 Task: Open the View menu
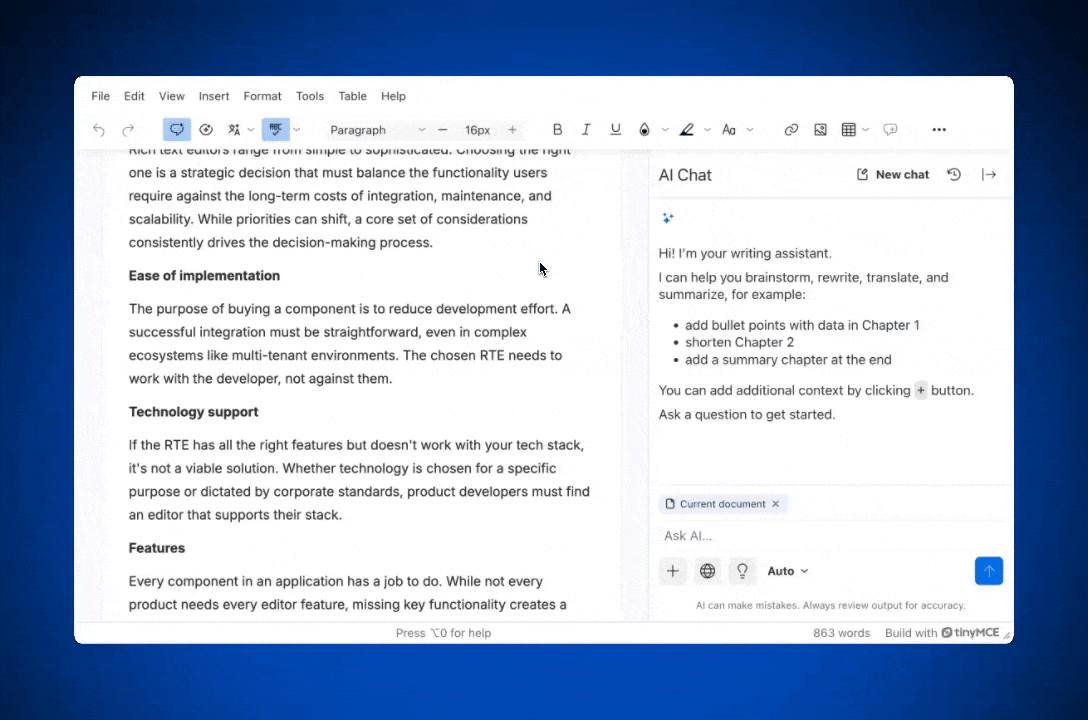171,96
